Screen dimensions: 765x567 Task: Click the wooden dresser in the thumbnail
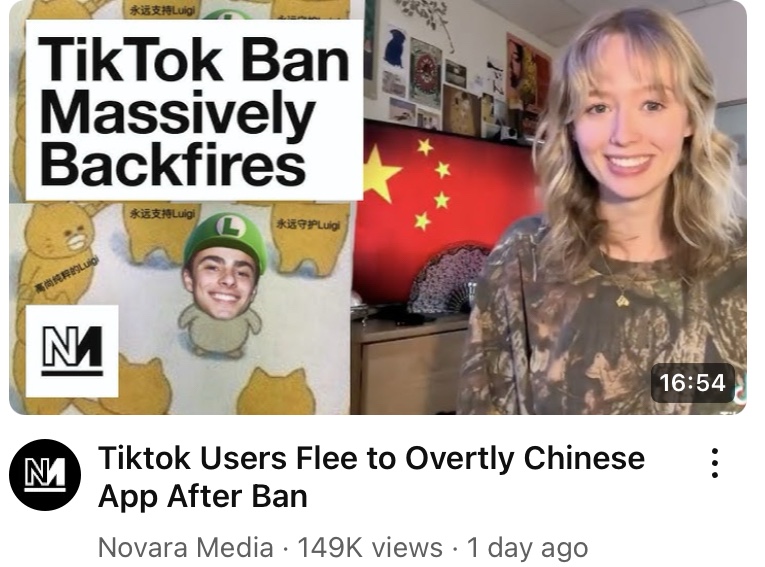click(x=410, y=364)
